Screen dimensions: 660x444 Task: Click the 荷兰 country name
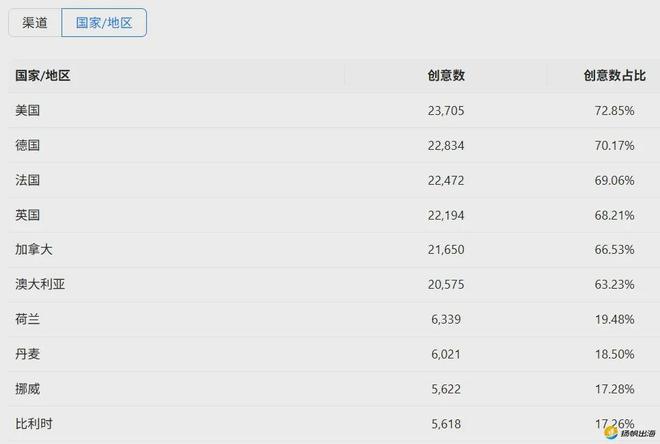(x=27, y=319)
